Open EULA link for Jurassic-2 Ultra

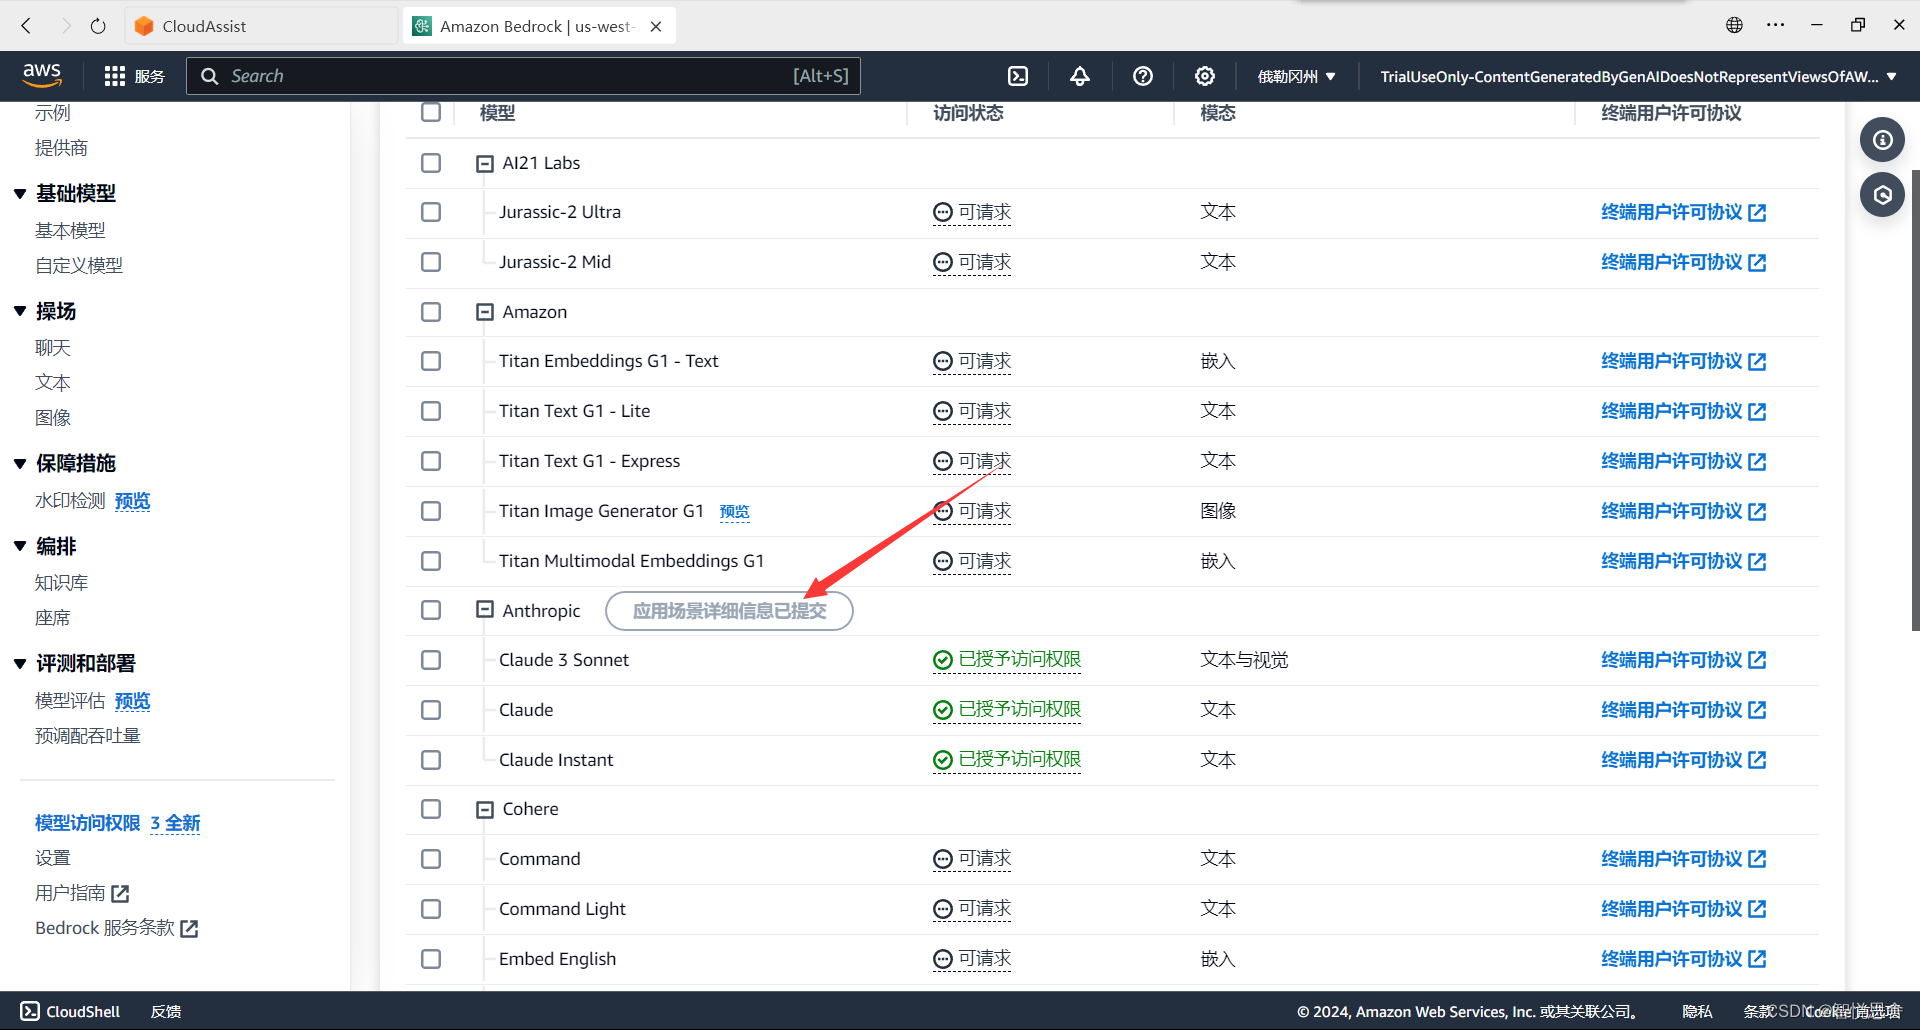(x=1683, y=212)
